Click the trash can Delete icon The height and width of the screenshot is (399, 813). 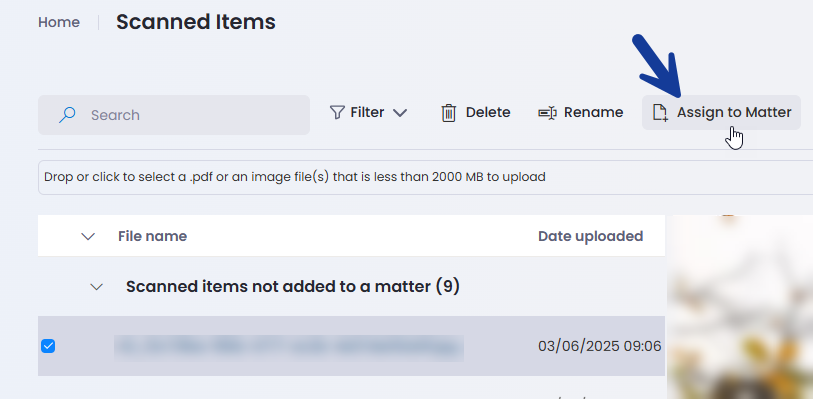pyautogui.click(x=448, y=112)
